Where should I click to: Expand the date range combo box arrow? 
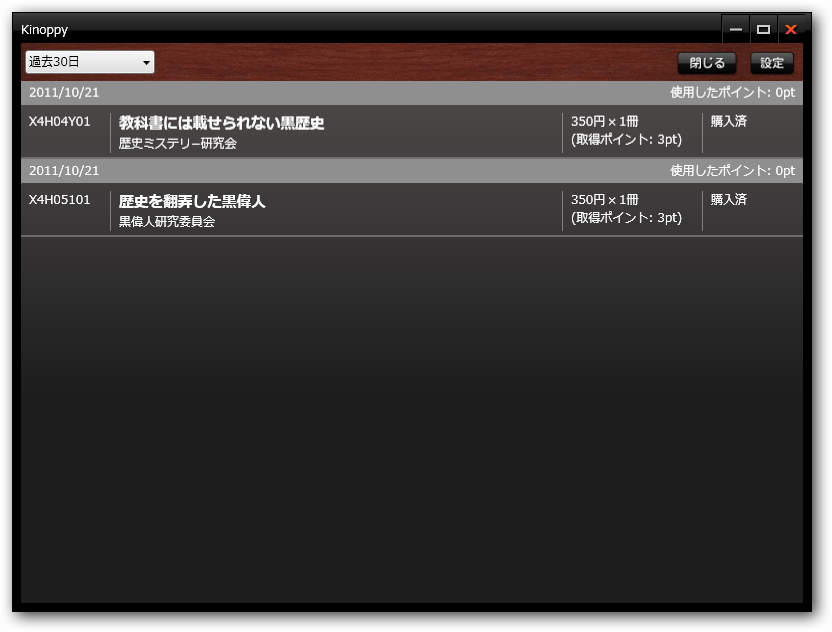point(146,61)
